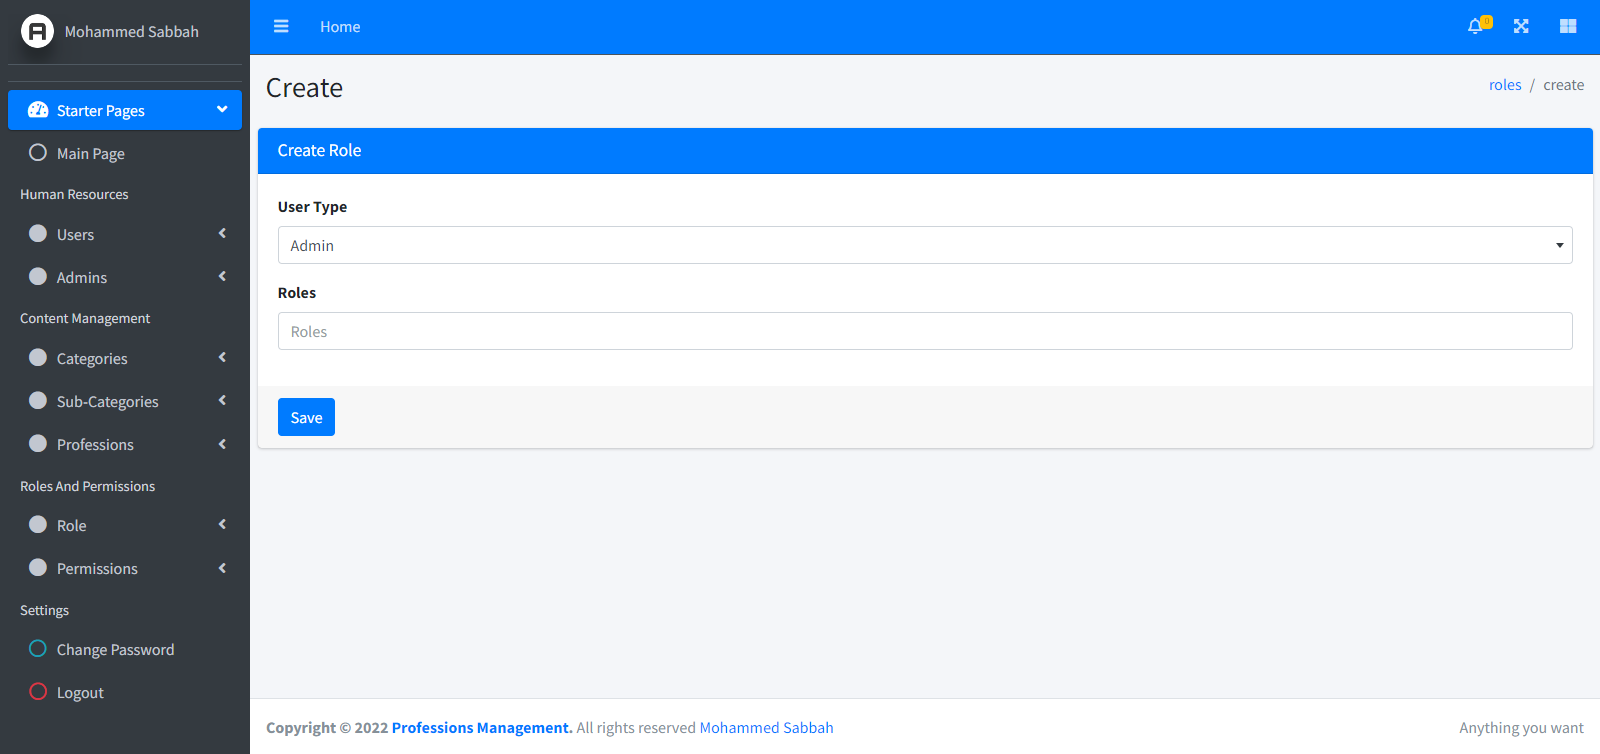
Task: Focus the Roles text input field
Action: (924, 331)
